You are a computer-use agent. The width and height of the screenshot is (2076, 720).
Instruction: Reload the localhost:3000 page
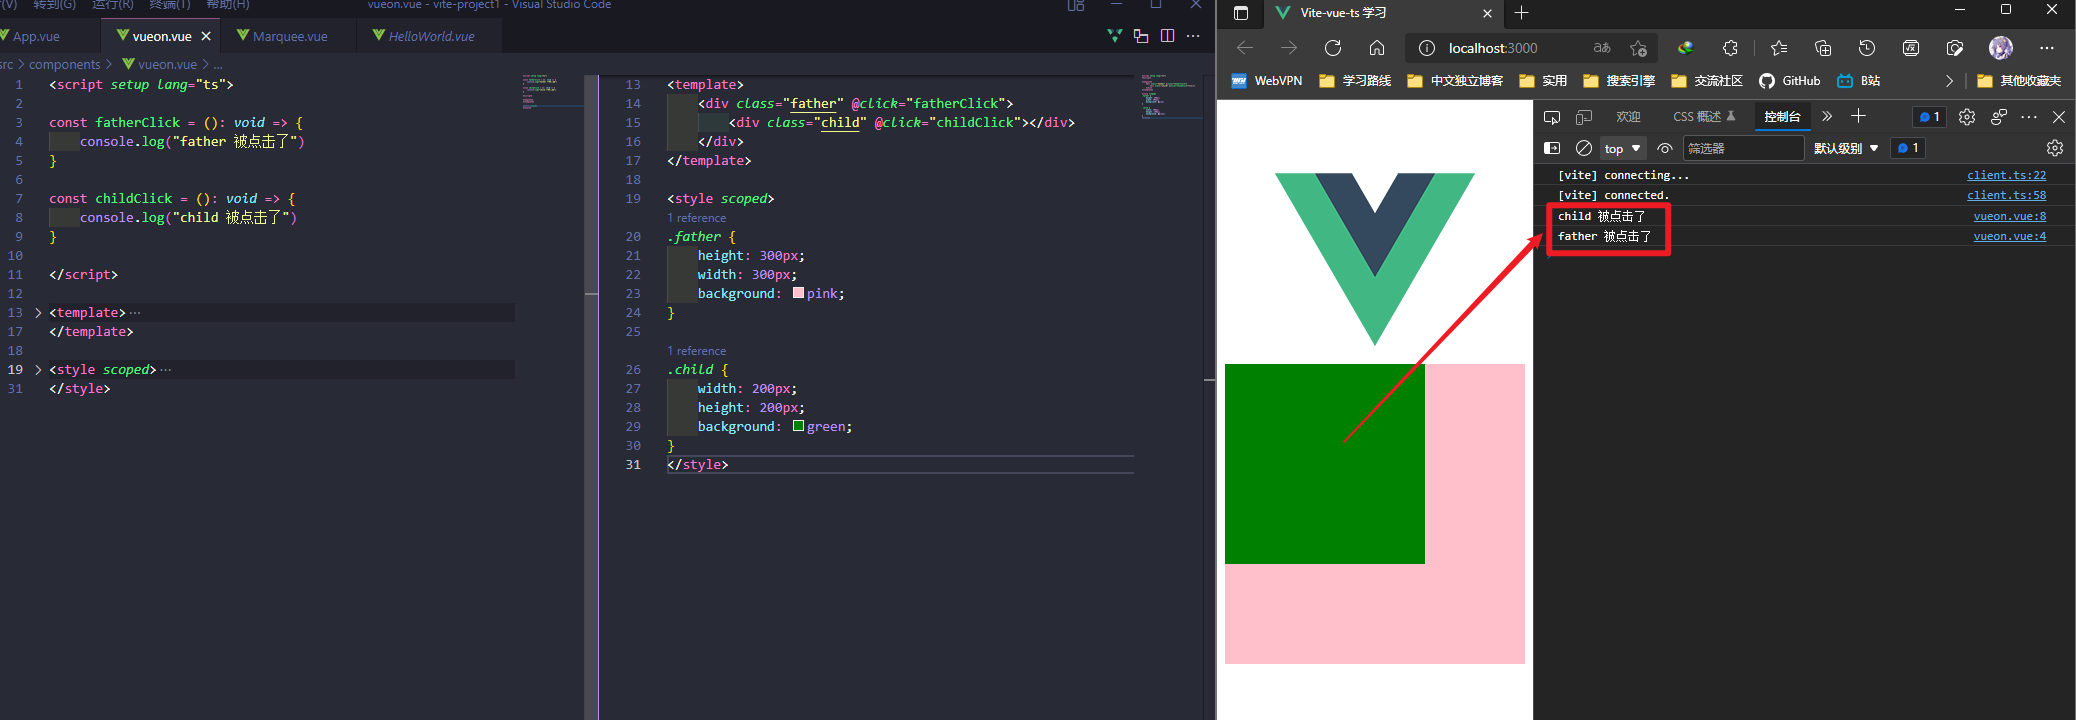[1333, 48]
